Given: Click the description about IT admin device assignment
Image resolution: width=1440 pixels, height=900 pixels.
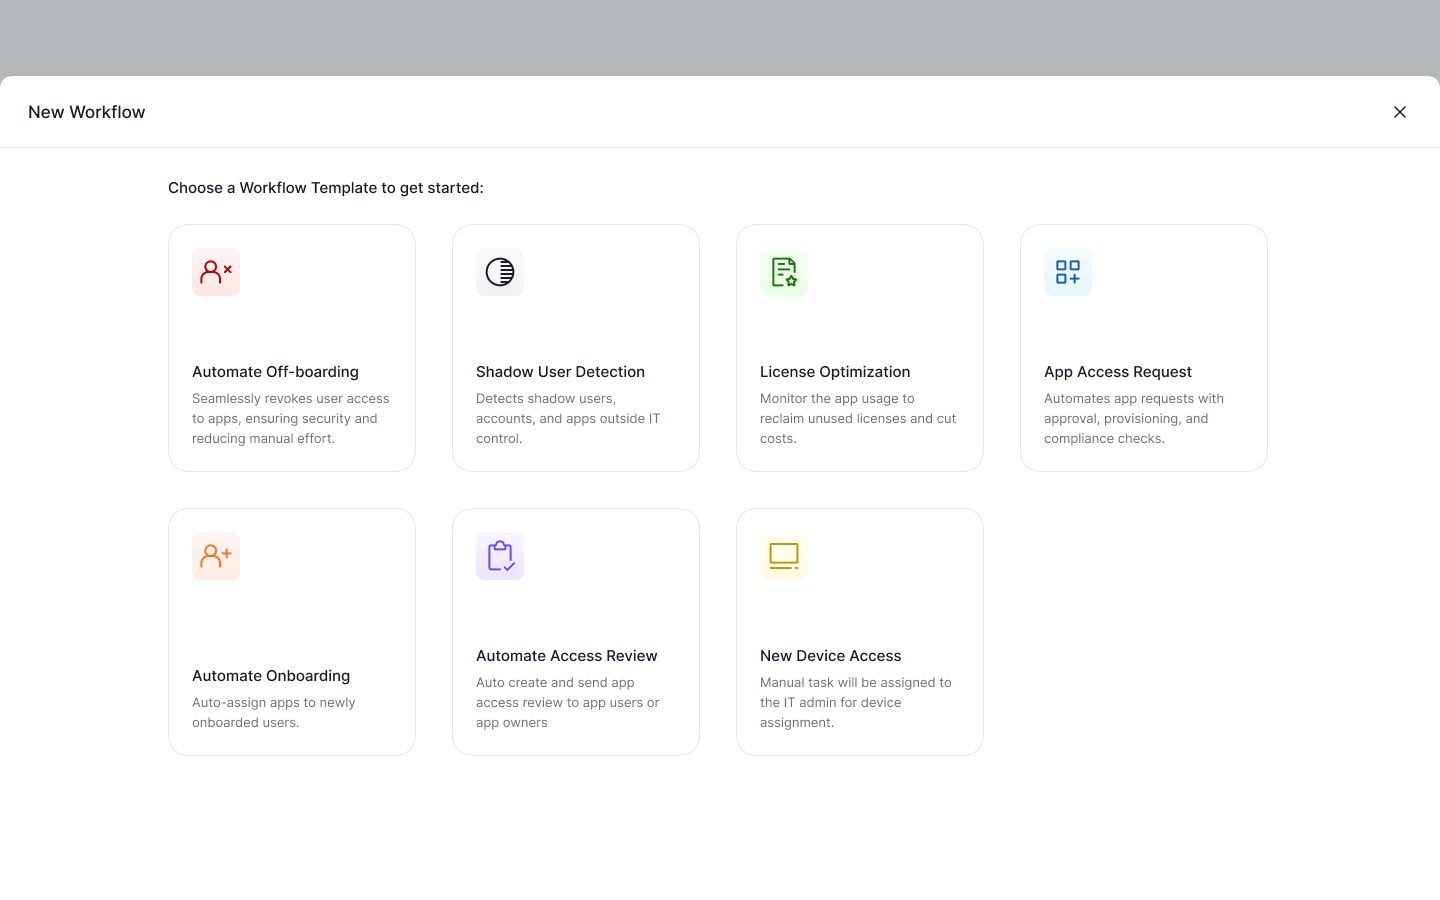Looking at the screenshot, I should [x=856, y=702].
